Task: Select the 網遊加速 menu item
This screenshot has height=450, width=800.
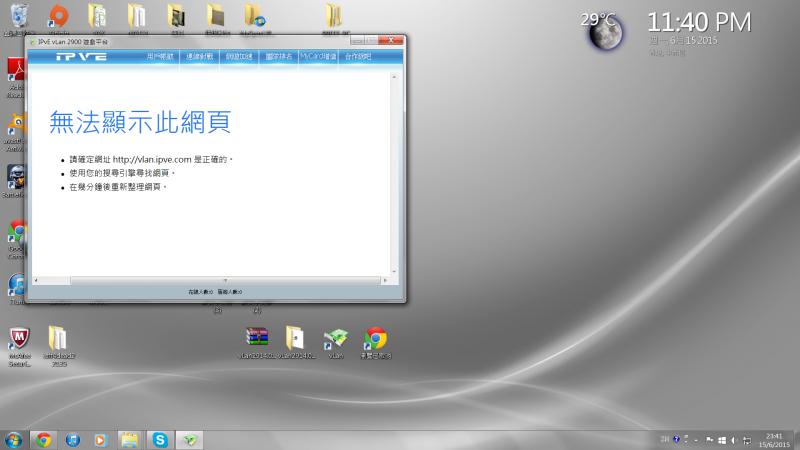Action: [x=239, y=57]
